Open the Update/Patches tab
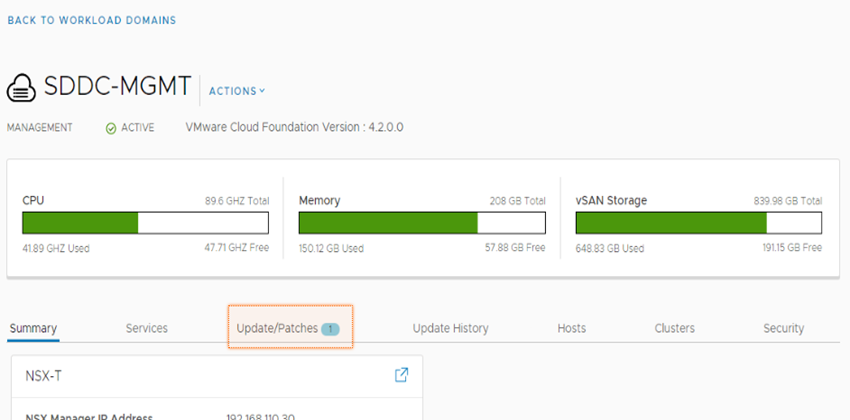Screen dimensions: 850x420 (x=277, y=328)
